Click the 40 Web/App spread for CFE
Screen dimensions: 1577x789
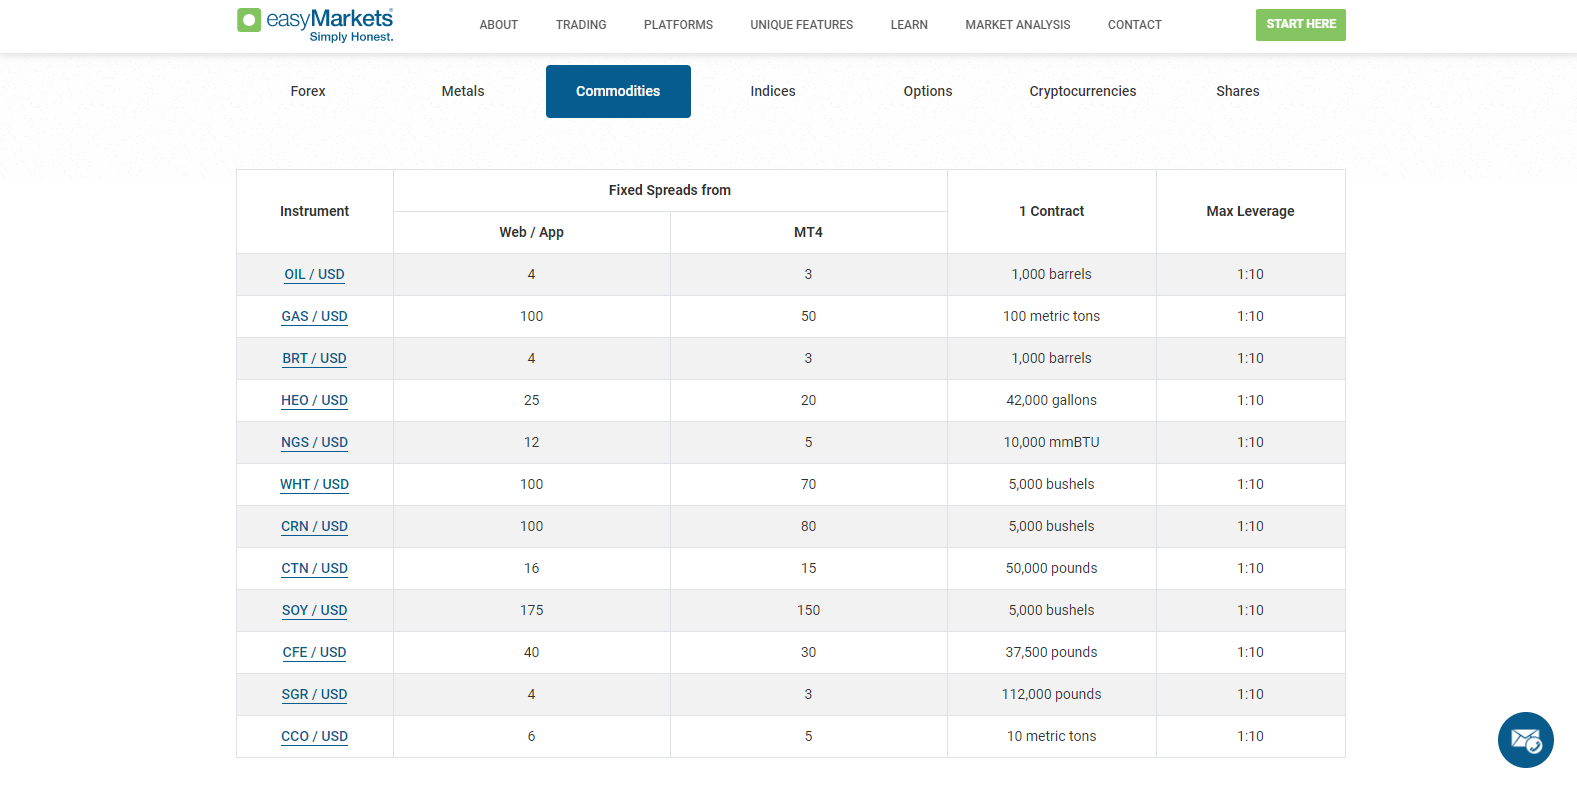(531, 652)
